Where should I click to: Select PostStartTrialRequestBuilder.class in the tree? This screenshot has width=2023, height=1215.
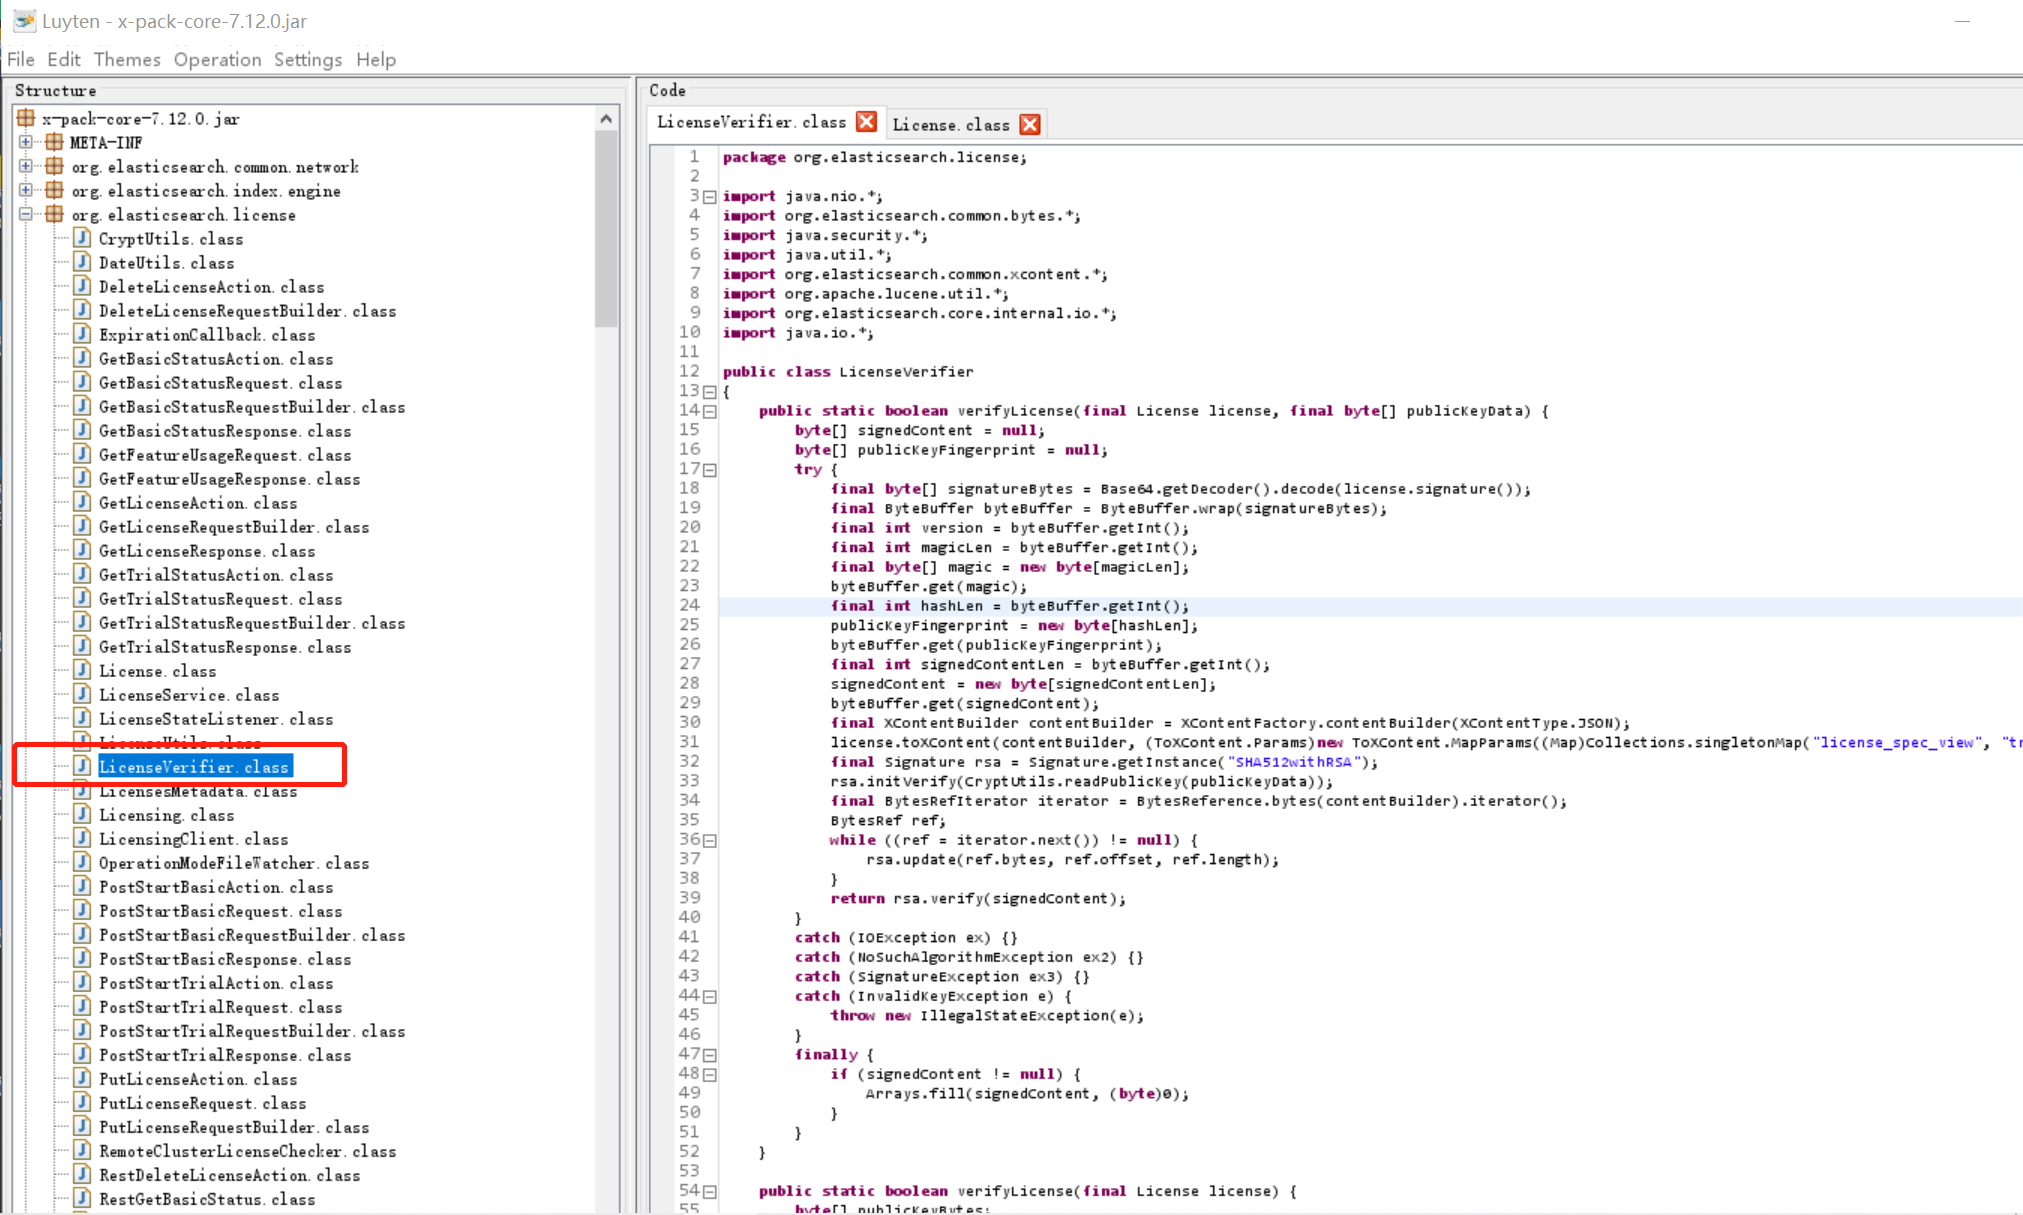pos(252,1030)
